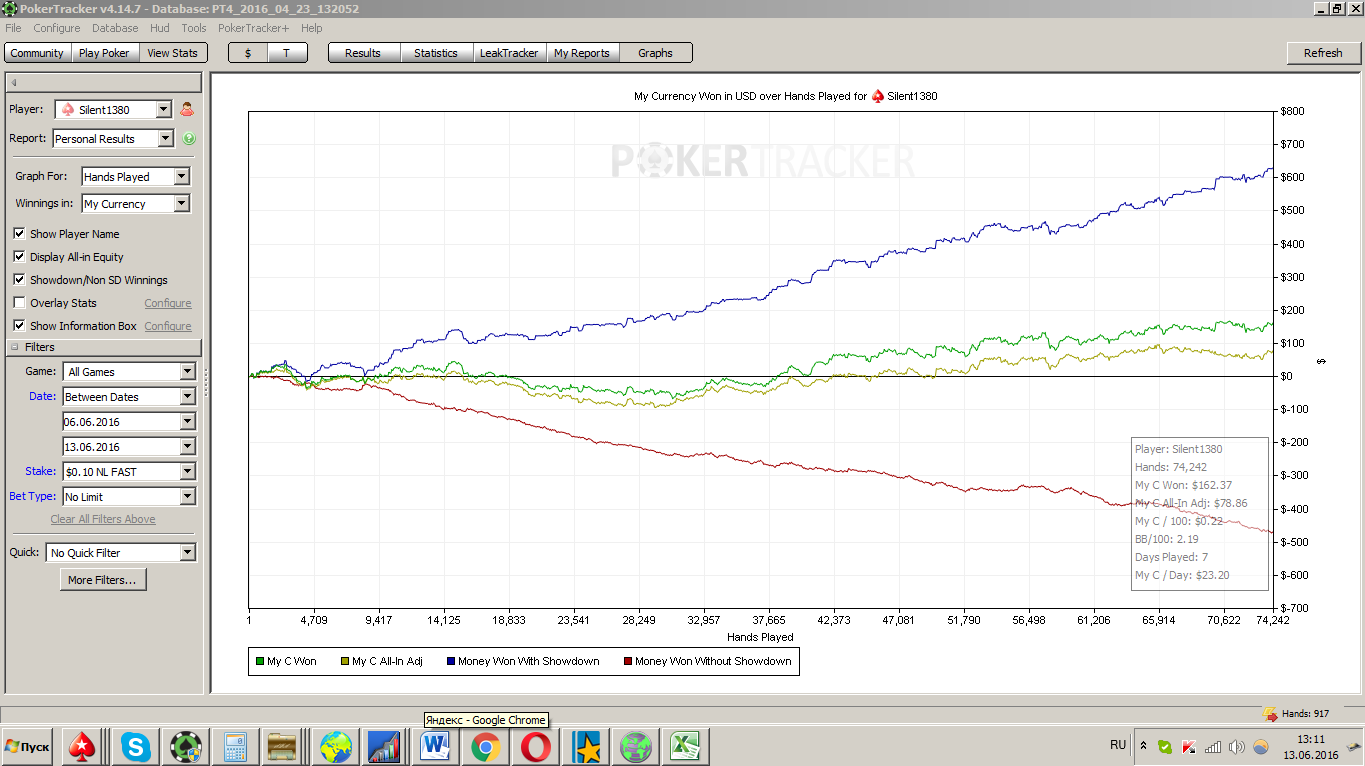Show hidden system tray icons
The image size is (1365, 766).
[x=1142, y=745]
